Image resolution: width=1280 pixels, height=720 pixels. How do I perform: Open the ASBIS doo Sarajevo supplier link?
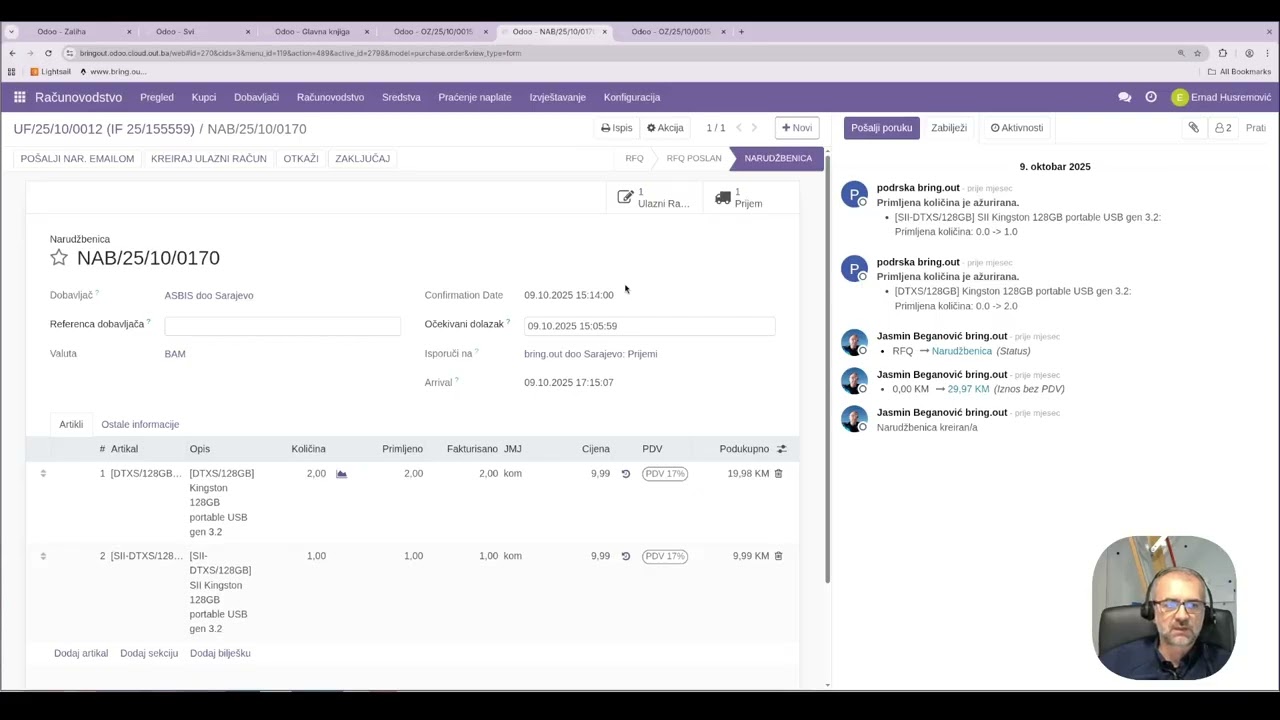(x=209, y=295)
